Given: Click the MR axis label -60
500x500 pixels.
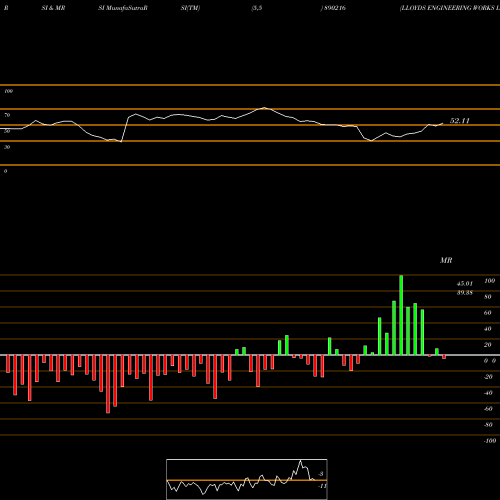Looking at the screenshot, I should 488,409.
